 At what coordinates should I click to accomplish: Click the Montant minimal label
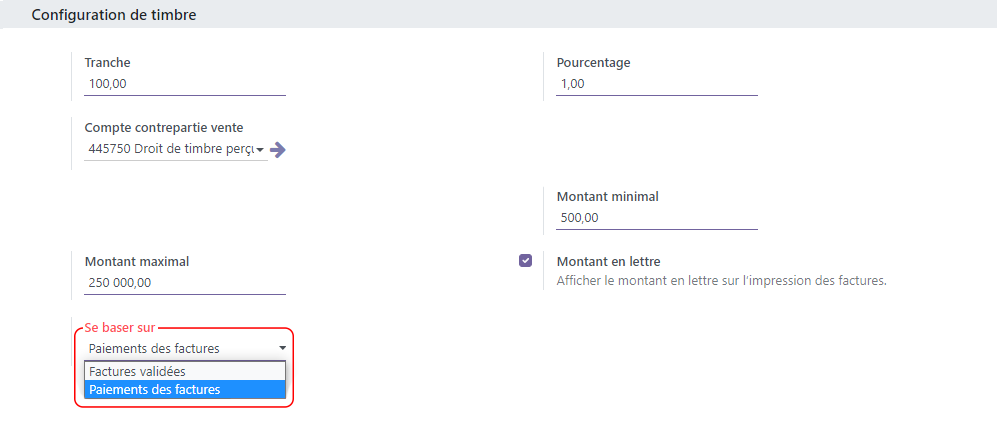tap(607, 197)
